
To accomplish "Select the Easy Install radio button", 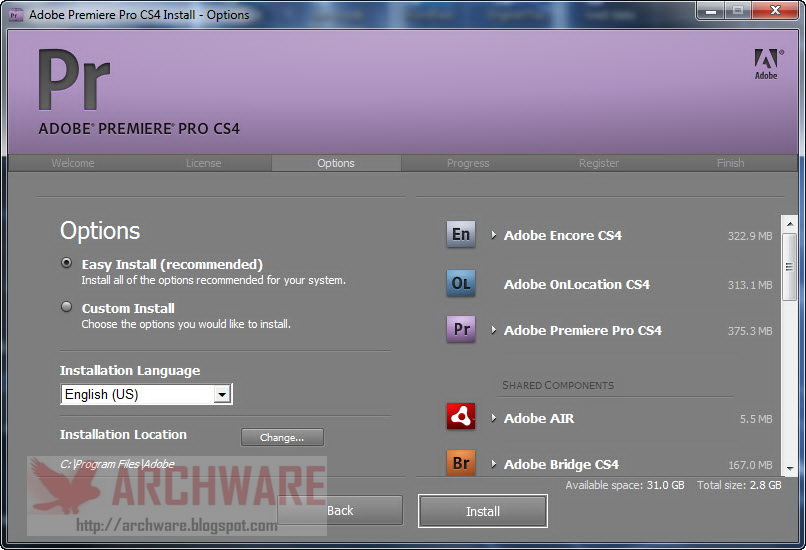I will pyautogui.click(x=66, y=263).
